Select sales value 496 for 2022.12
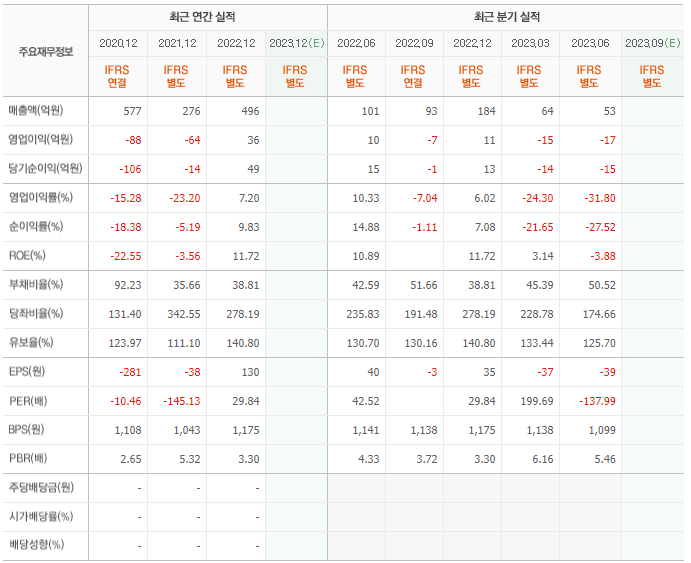The image size is (691, 563). coord(250,111)
